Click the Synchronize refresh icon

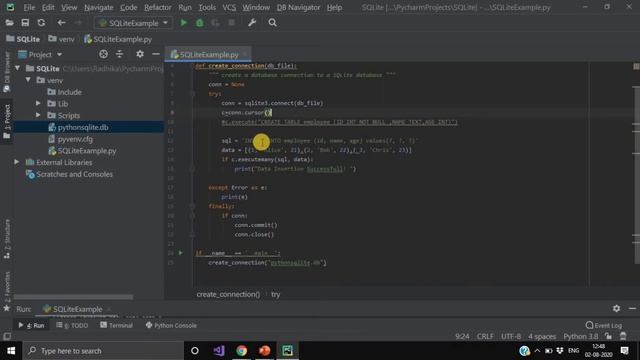(x=41, y=23)
